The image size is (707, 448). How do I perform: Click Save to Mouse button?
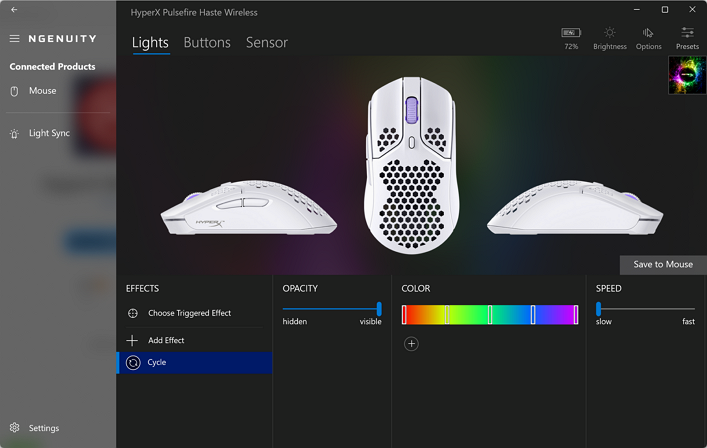[x=663, y=265]
